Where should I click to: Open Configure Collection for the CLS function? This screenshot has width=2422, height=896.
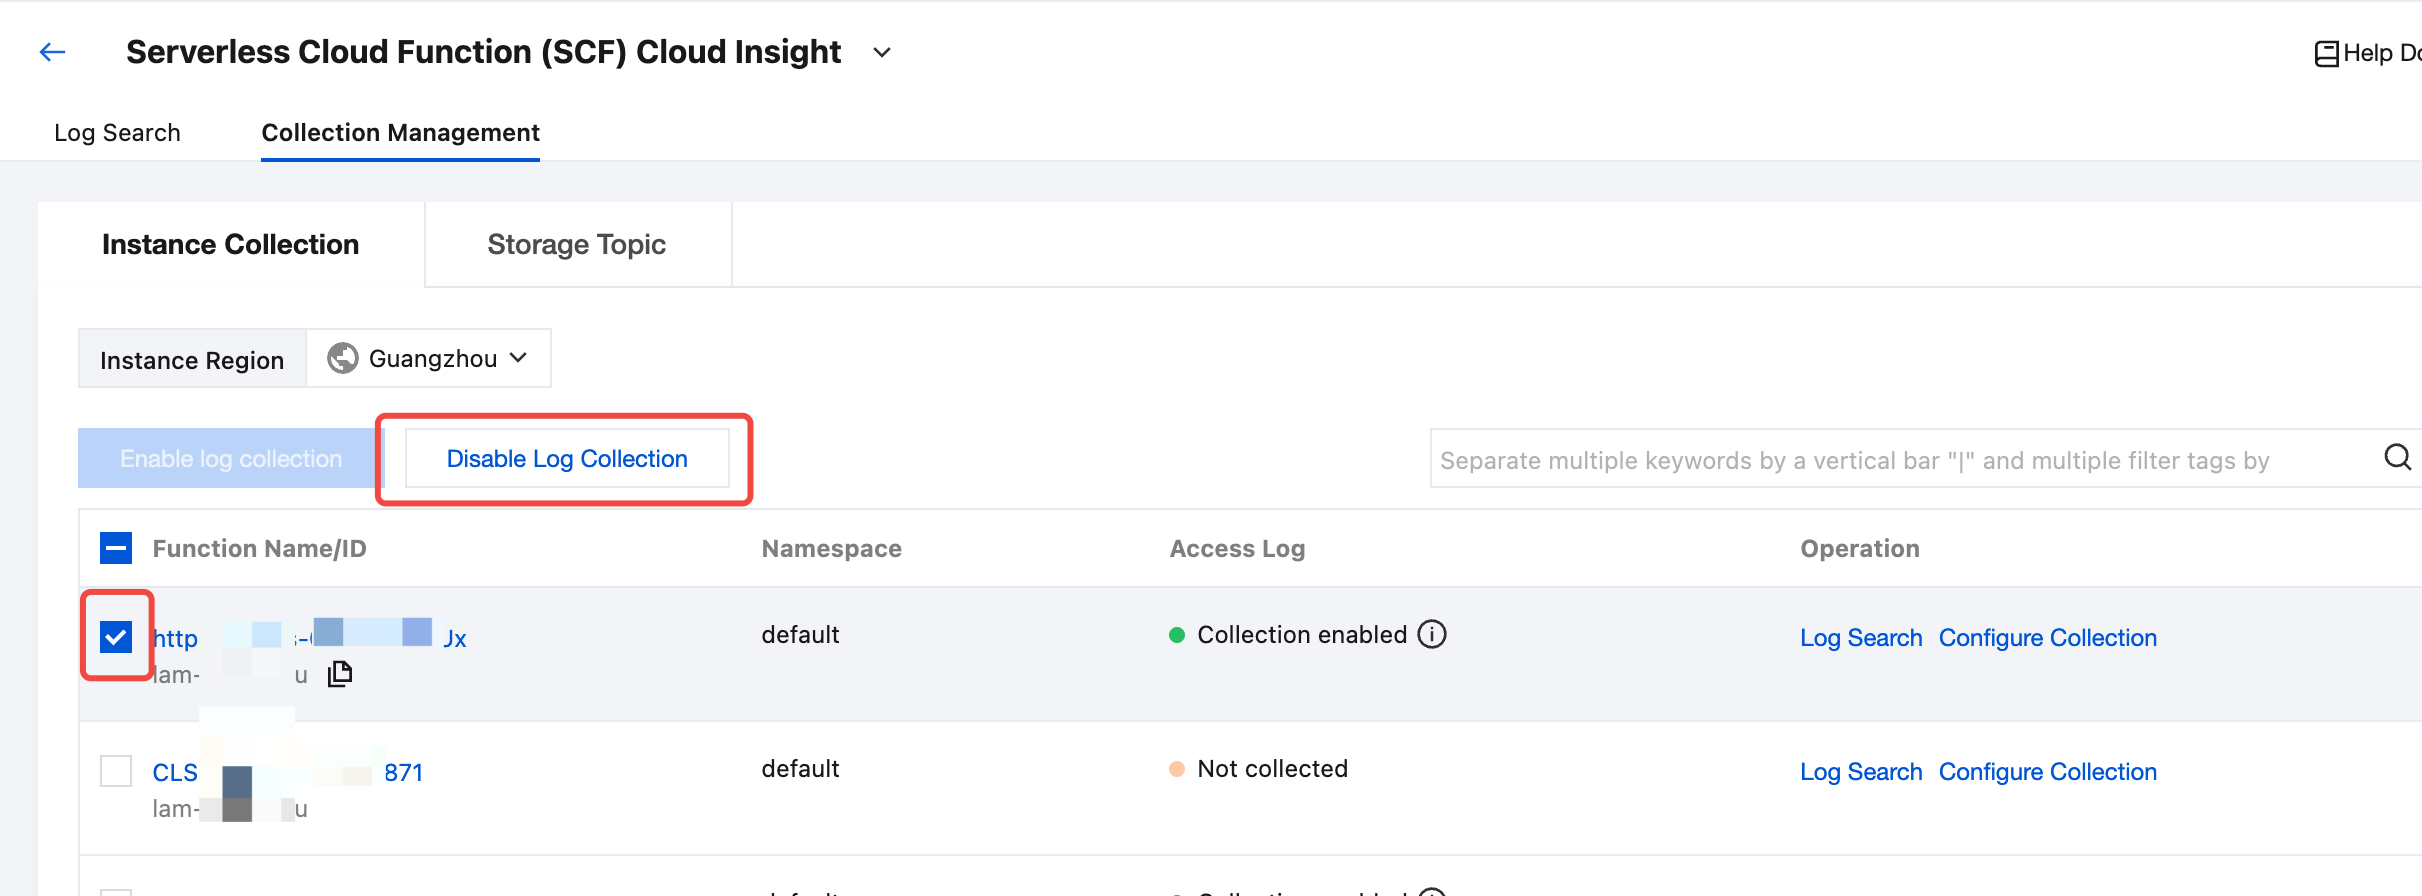tap(2047, 772)
